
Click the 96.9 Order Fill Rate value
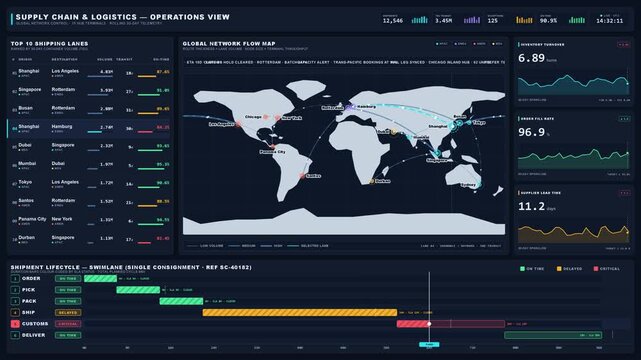(x=531, y=132)
